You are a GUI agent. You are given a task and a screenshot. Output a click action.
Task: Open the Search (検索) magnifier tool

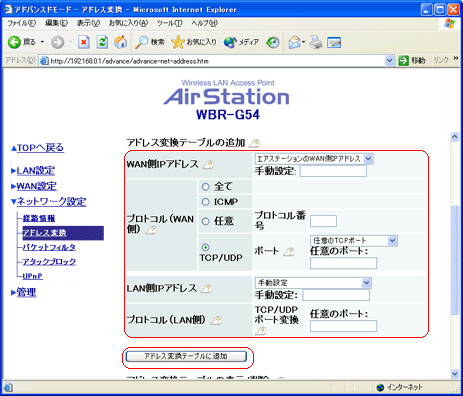click(150, 42)
